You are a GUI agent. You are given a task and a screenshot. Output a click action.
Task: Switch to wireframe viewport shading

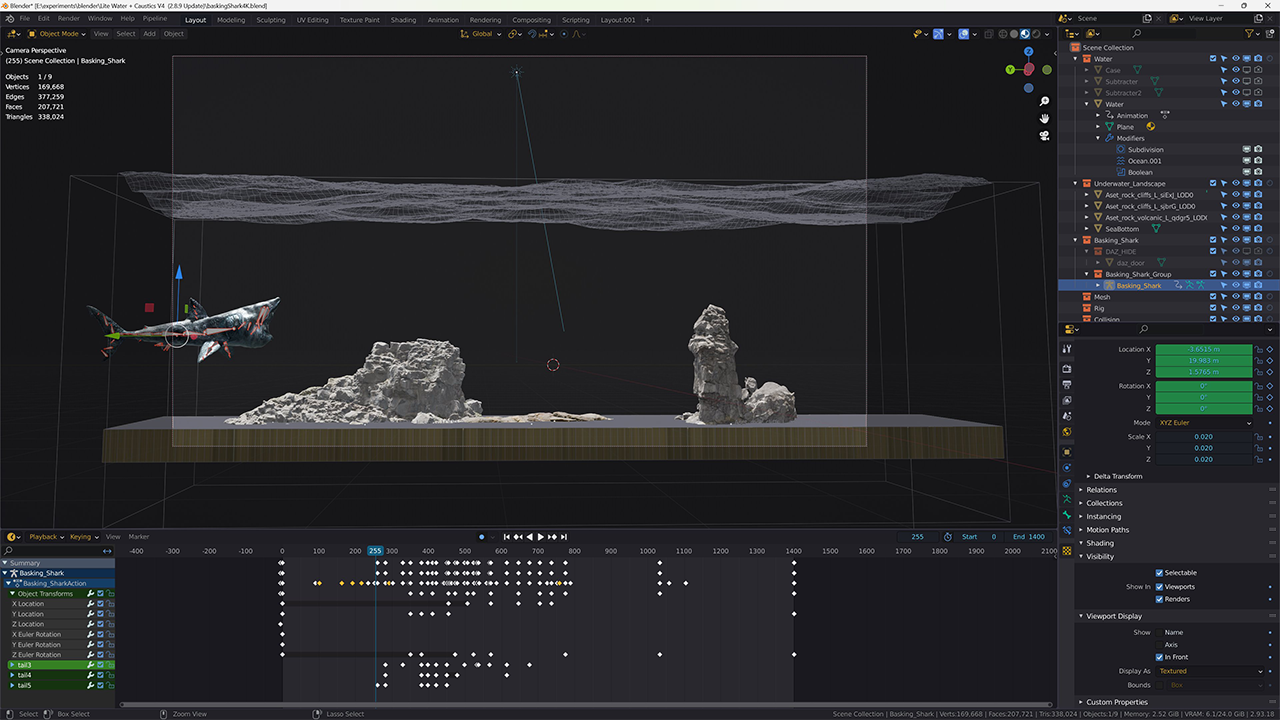click(x=1003, y=34)
